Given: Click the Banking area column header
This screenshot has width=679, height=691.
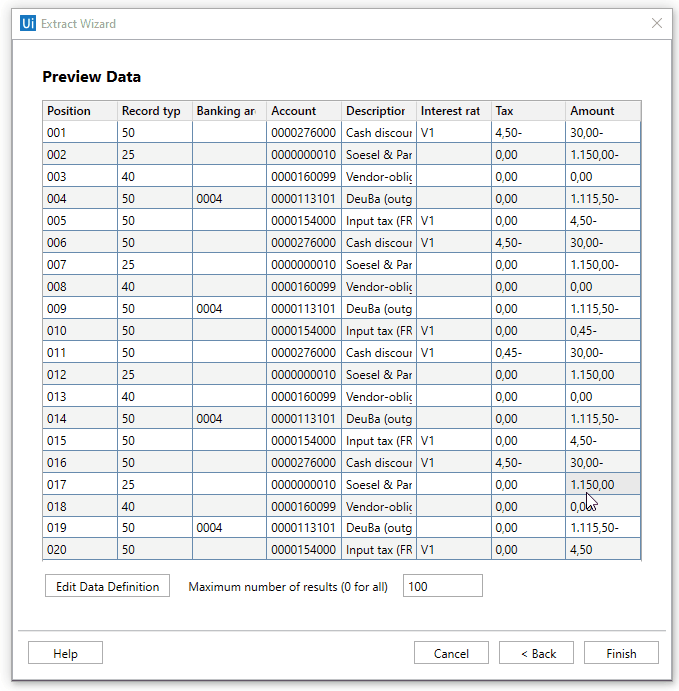Looking at the screenshot, I should [x=230, y=111].
